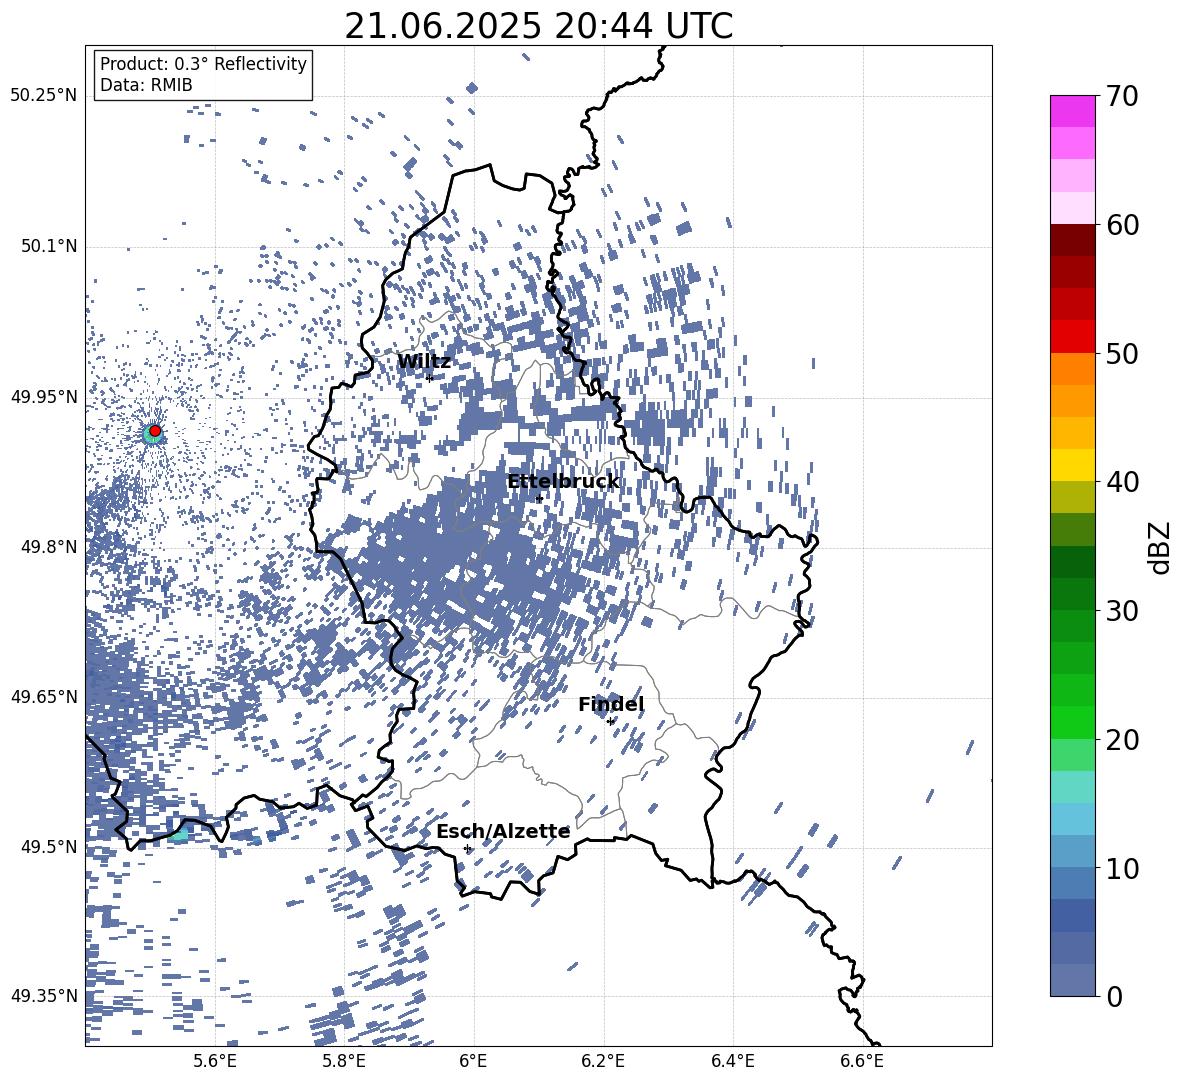This screenshot has height=1081, width=1184.
Task: Pick the turquoise swatch near 16 dBZ
Action: pos(1072,787)
